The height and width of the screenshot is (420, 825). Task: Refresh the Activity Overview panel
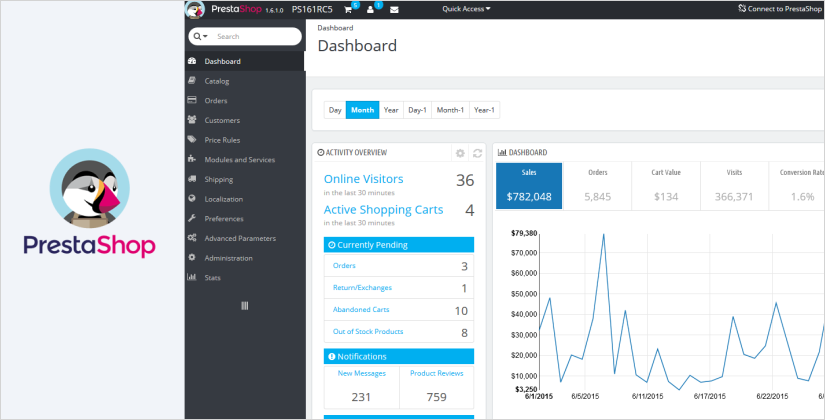coord(477,153)
